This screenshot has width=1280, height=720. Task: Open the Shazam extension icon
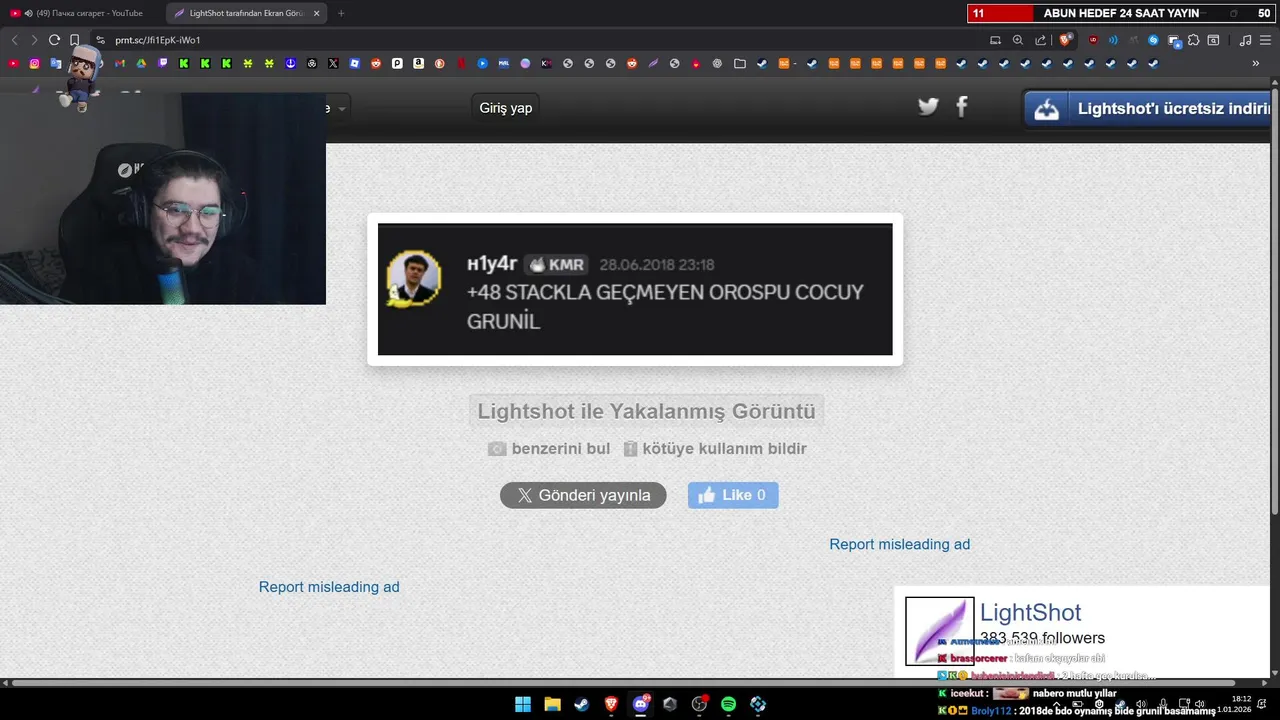coord(1153,40)
